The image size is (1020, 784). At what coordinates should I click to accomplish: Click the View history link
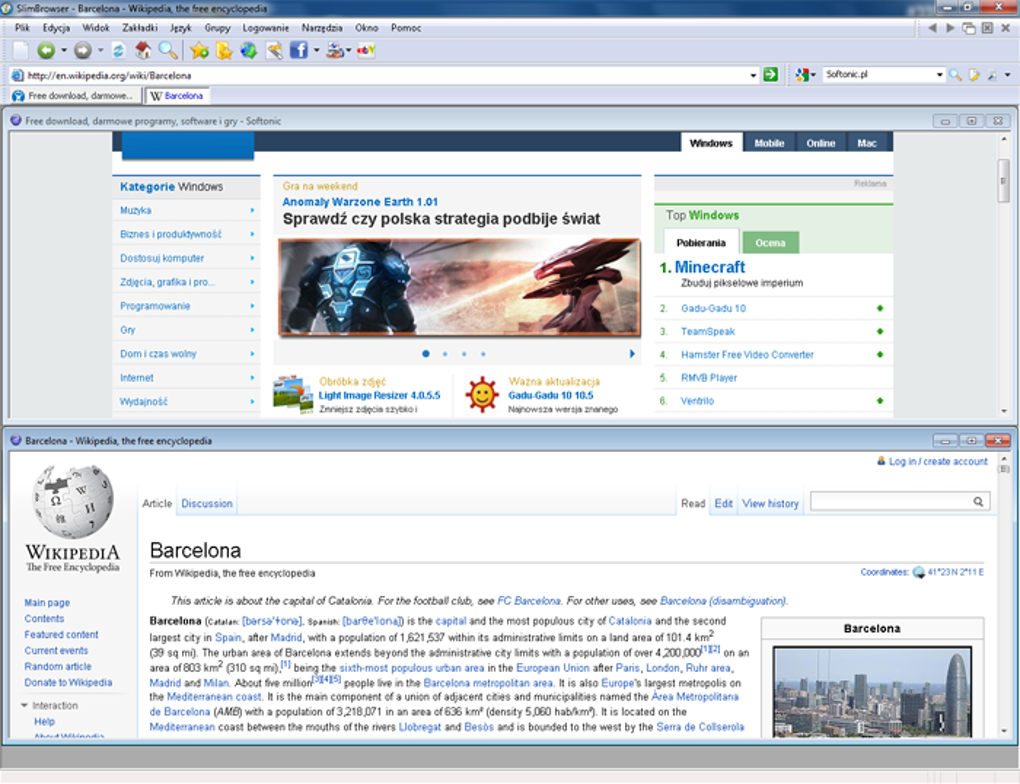click(x=770, y=504)
